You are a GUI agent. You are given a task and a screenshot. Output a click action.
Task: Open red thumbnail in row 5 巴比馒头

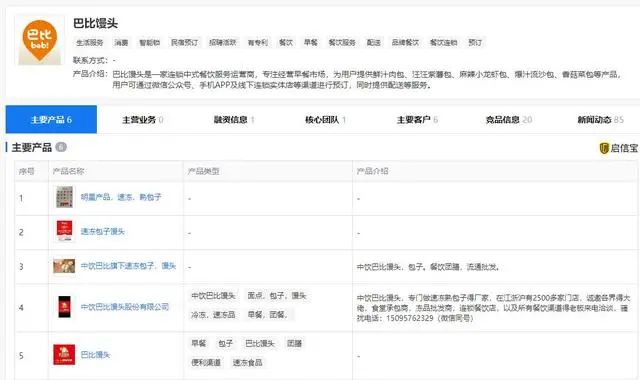(64, 354)
